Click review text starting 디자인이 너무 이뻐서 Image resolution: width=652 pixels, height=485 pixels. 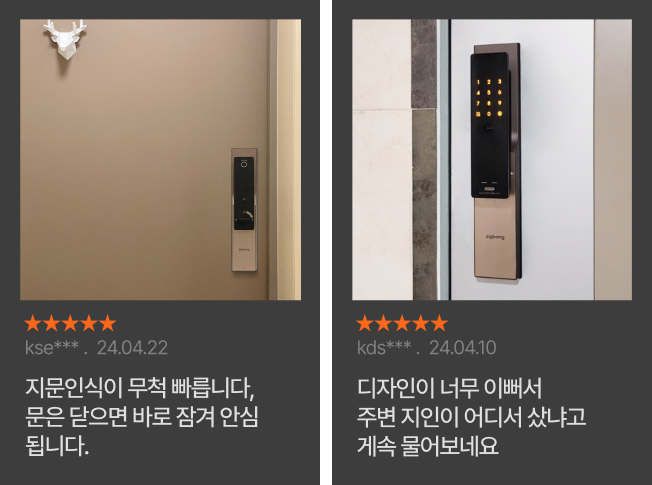tap(472, 417)
